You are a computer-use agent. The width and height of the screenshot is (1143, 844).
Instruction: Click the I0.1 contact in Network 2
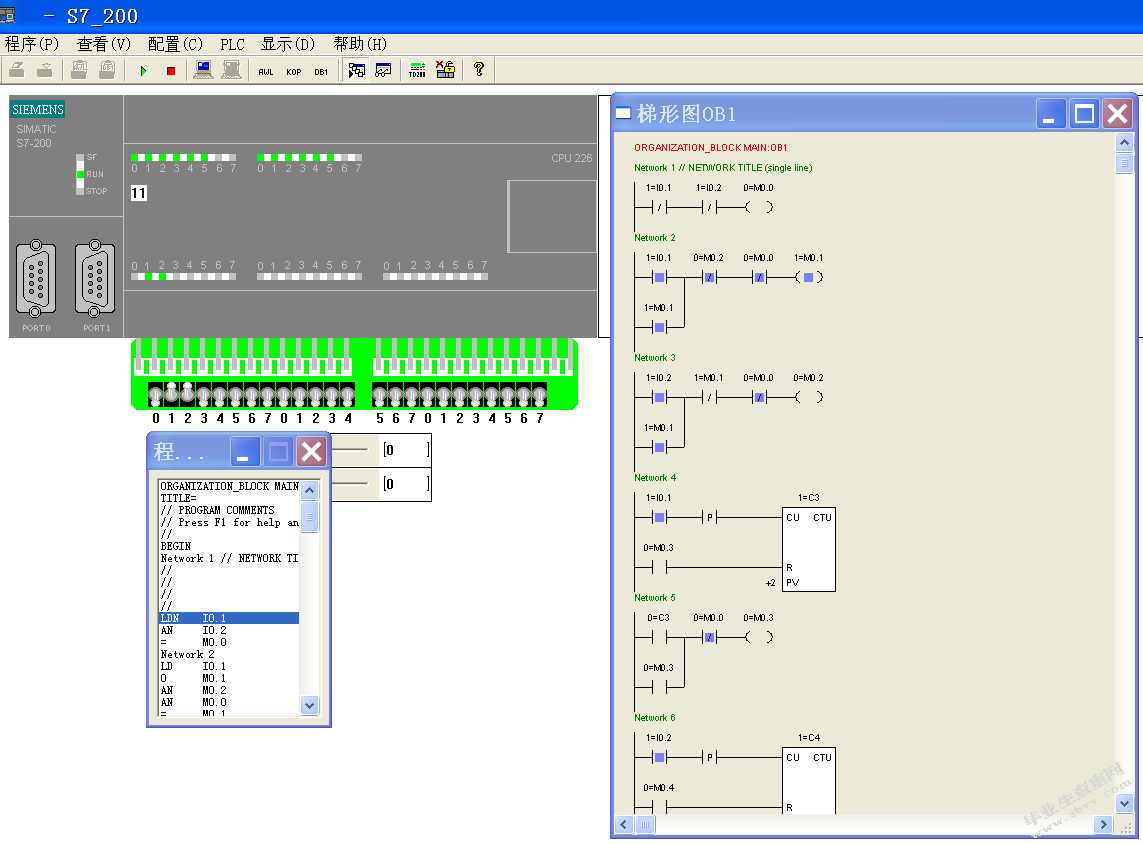659,277
